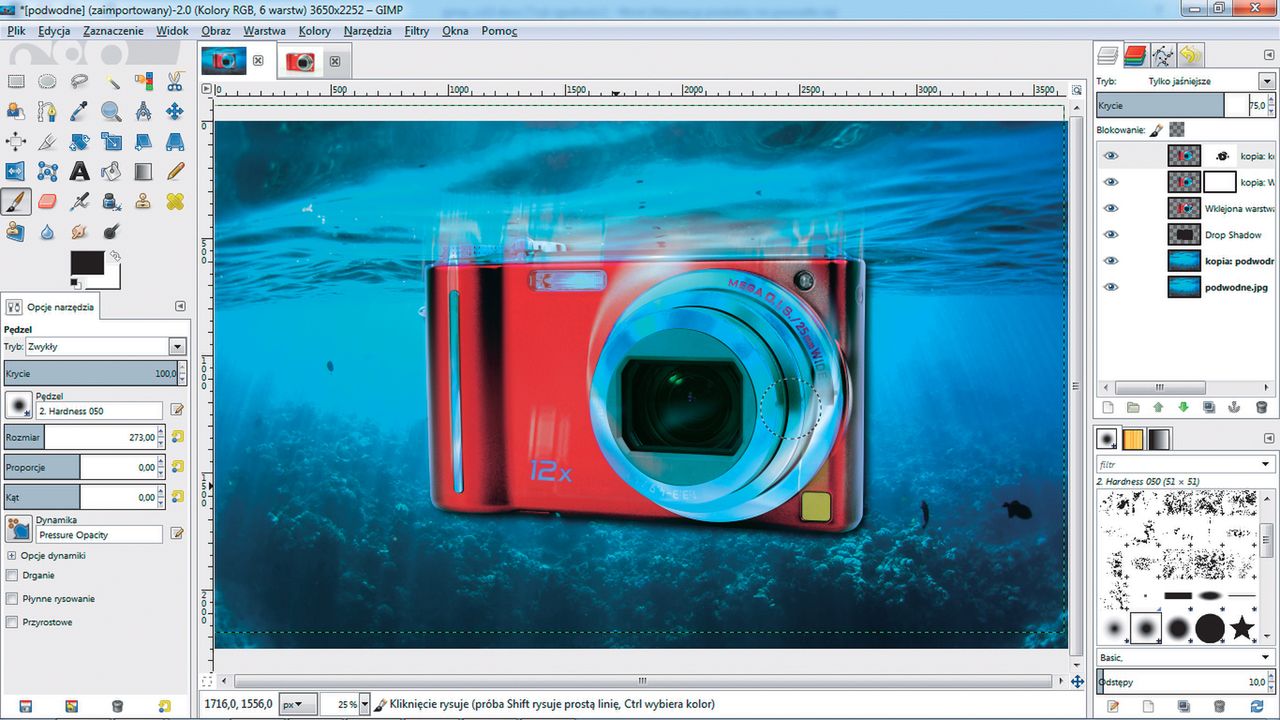Screen dimensions: 1280x720
Task: Select the Scissors Select tool
Action: 175,81
